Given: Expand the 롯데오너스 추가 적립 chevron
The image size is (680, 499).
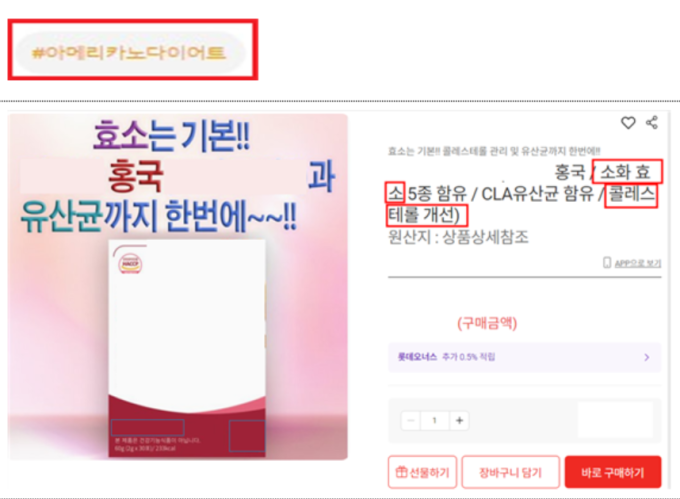Looking at the screenshot, I should (647, 357).
